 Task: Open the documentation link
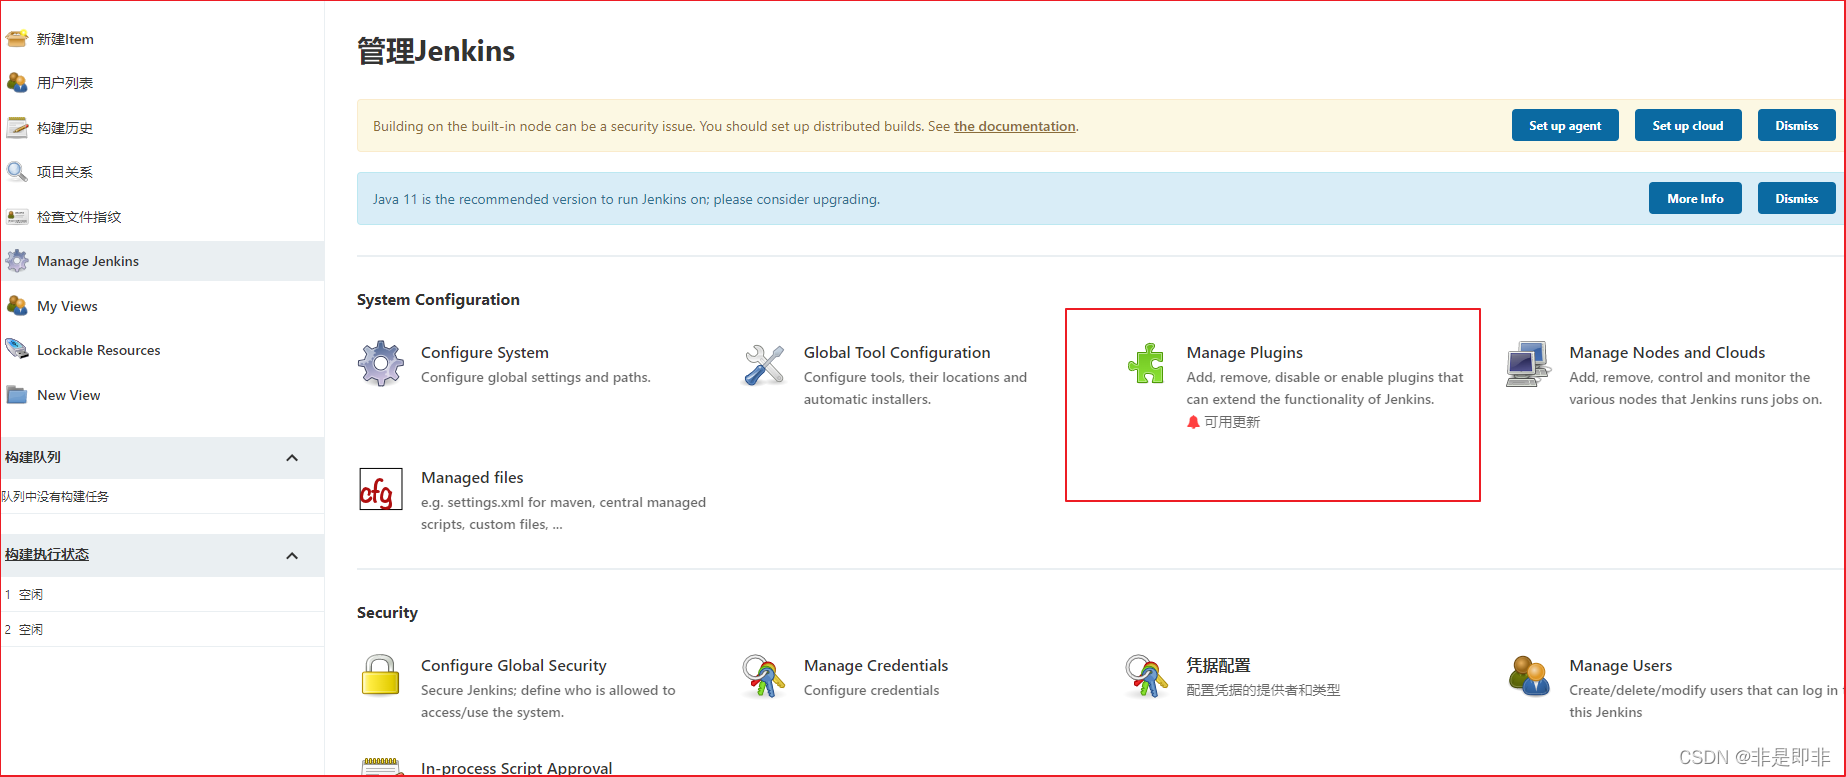(x=1015, y=126)
